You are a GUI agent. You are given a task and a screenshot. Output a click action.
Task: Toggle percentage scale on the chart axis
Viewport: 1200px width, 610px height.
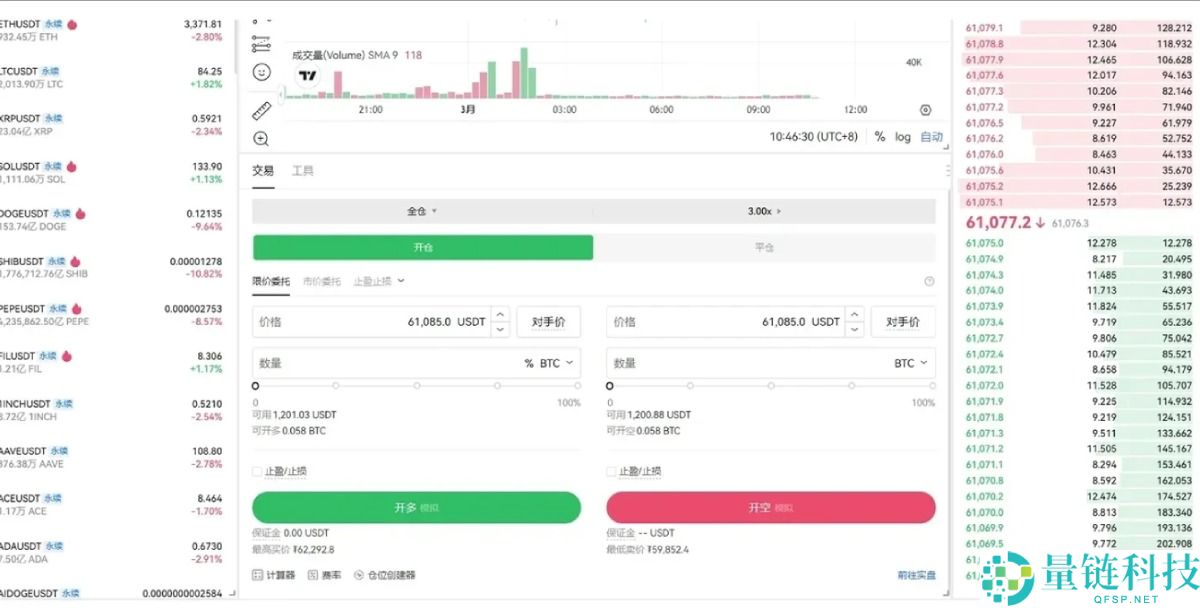coord(880,136)
